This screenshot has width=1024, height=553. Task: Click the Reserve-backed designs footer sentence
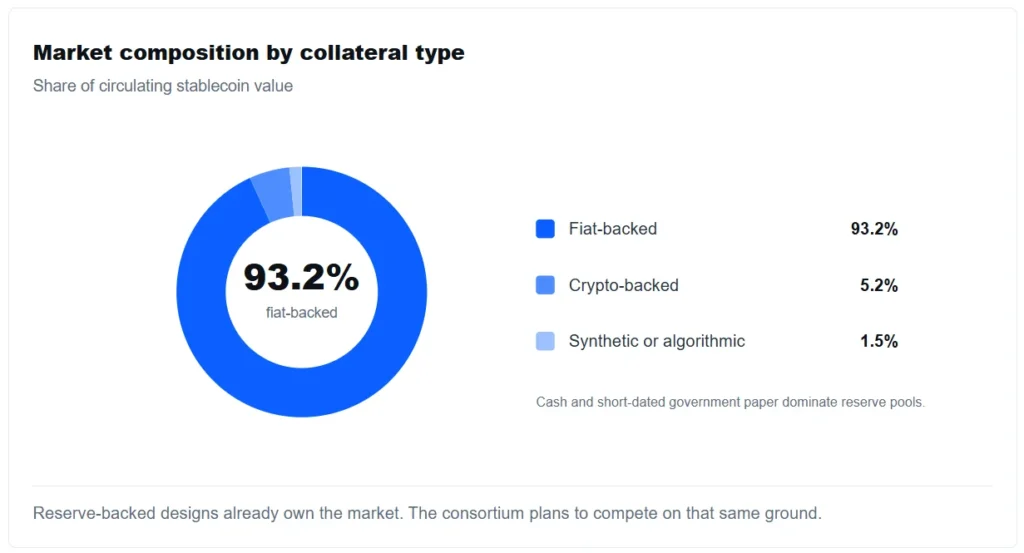(427, 513)
